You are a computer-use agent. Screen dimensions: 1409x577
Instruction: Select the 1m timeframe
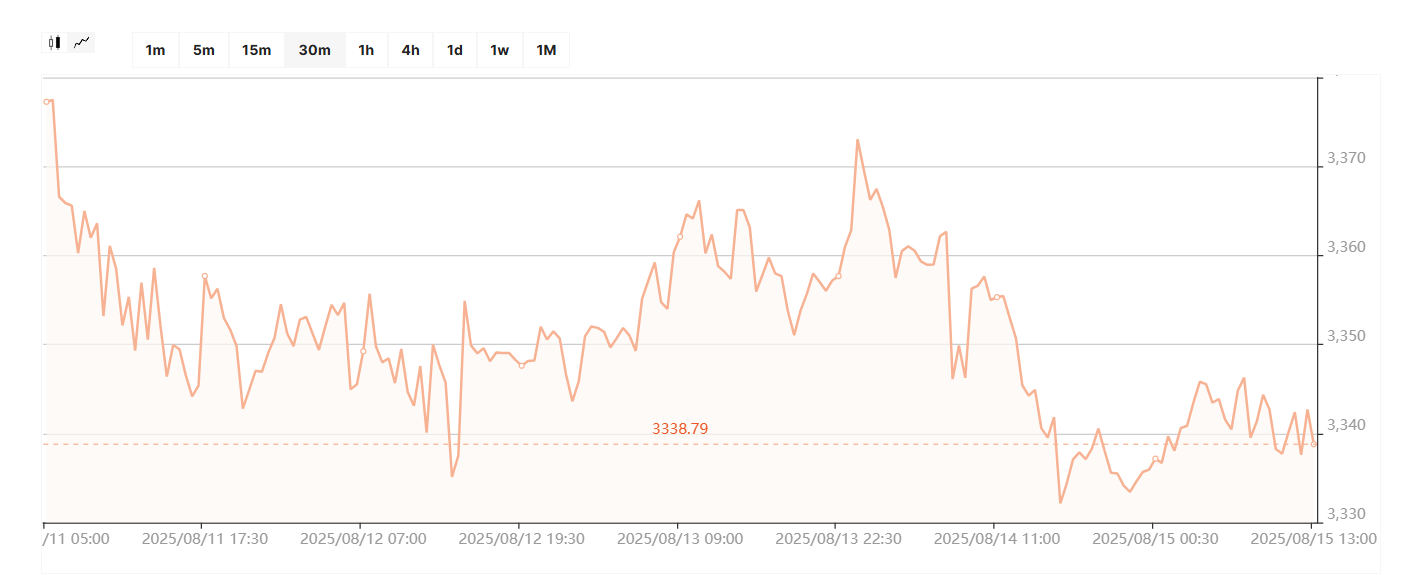tap(155, 50)
